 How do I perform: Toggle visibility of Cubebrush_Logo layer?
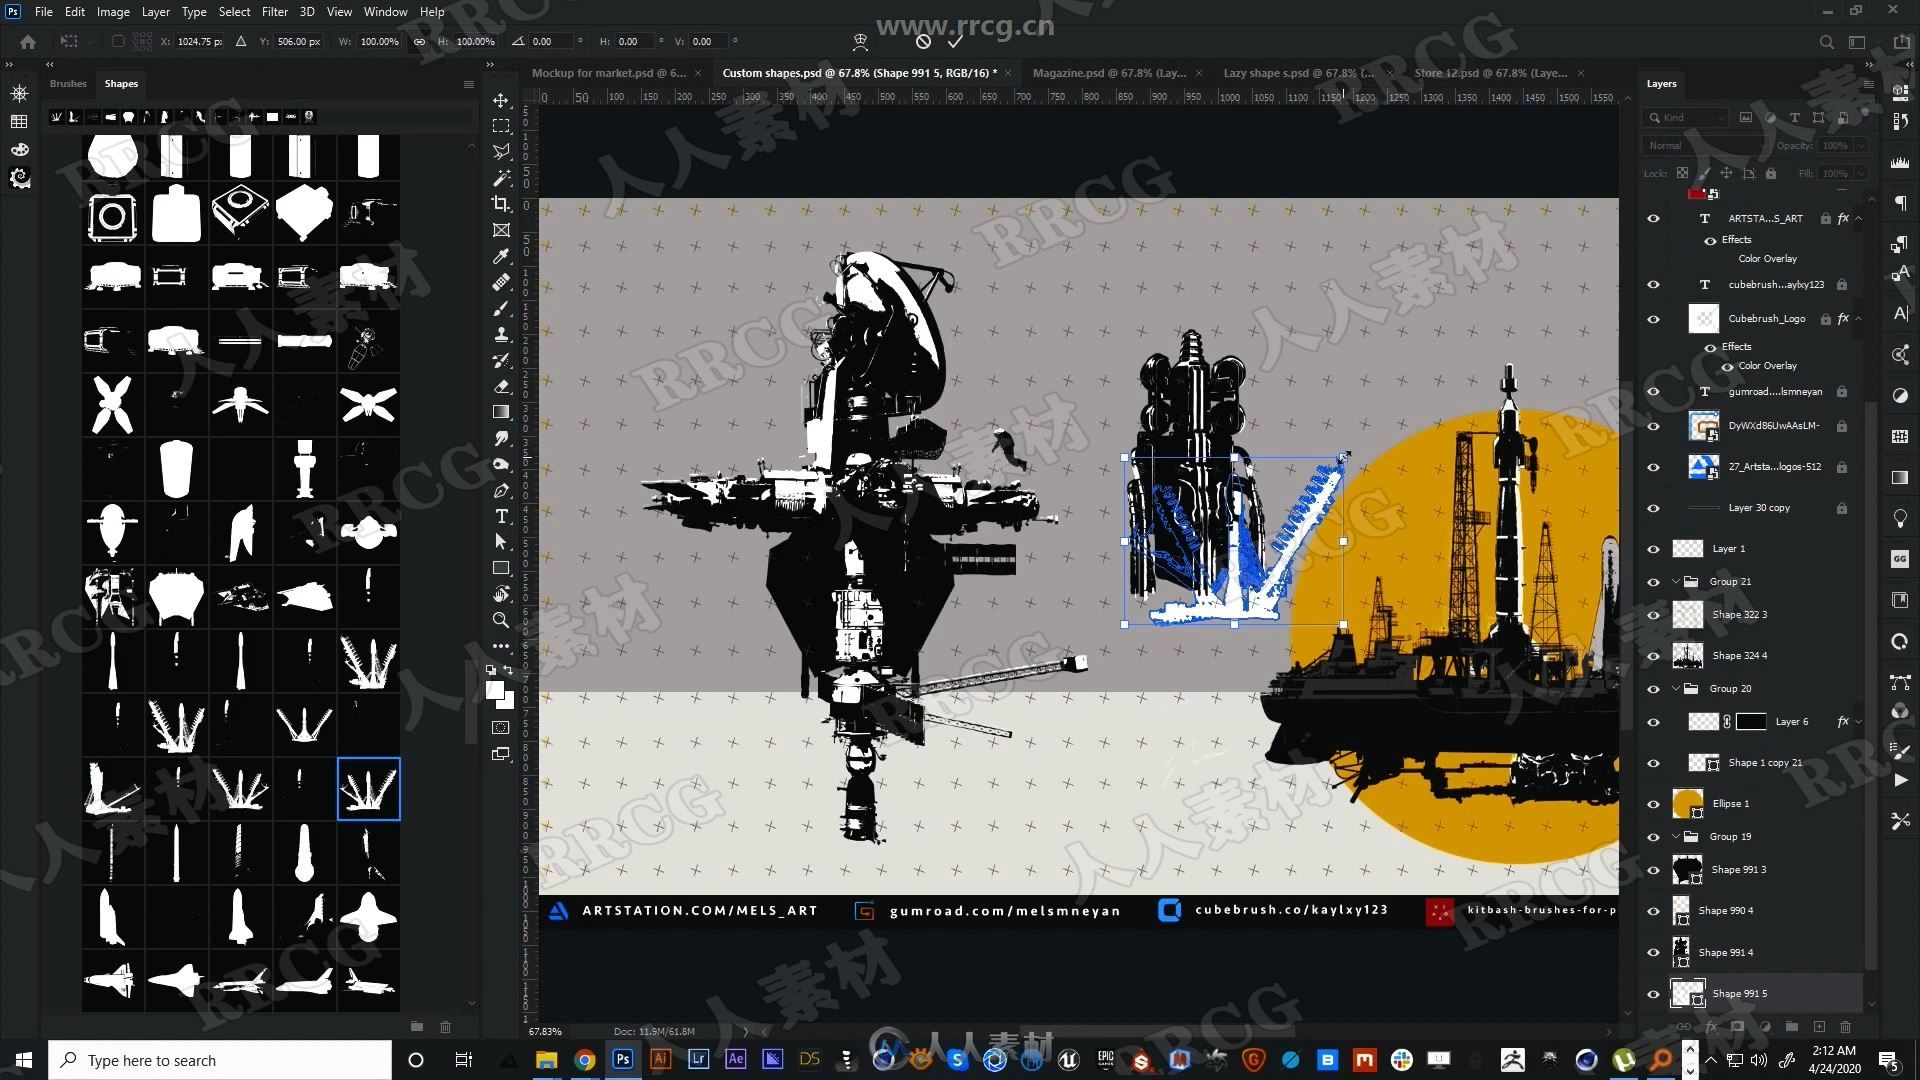coord(1654,318)
